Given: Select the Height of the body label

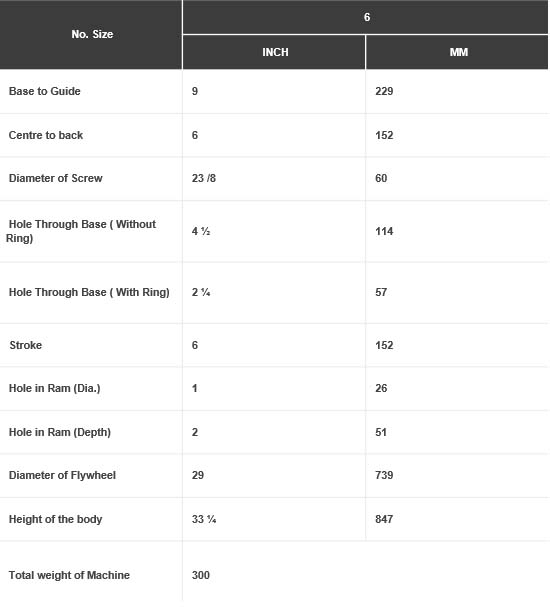Looking at the screenshot, I should 55,519.
